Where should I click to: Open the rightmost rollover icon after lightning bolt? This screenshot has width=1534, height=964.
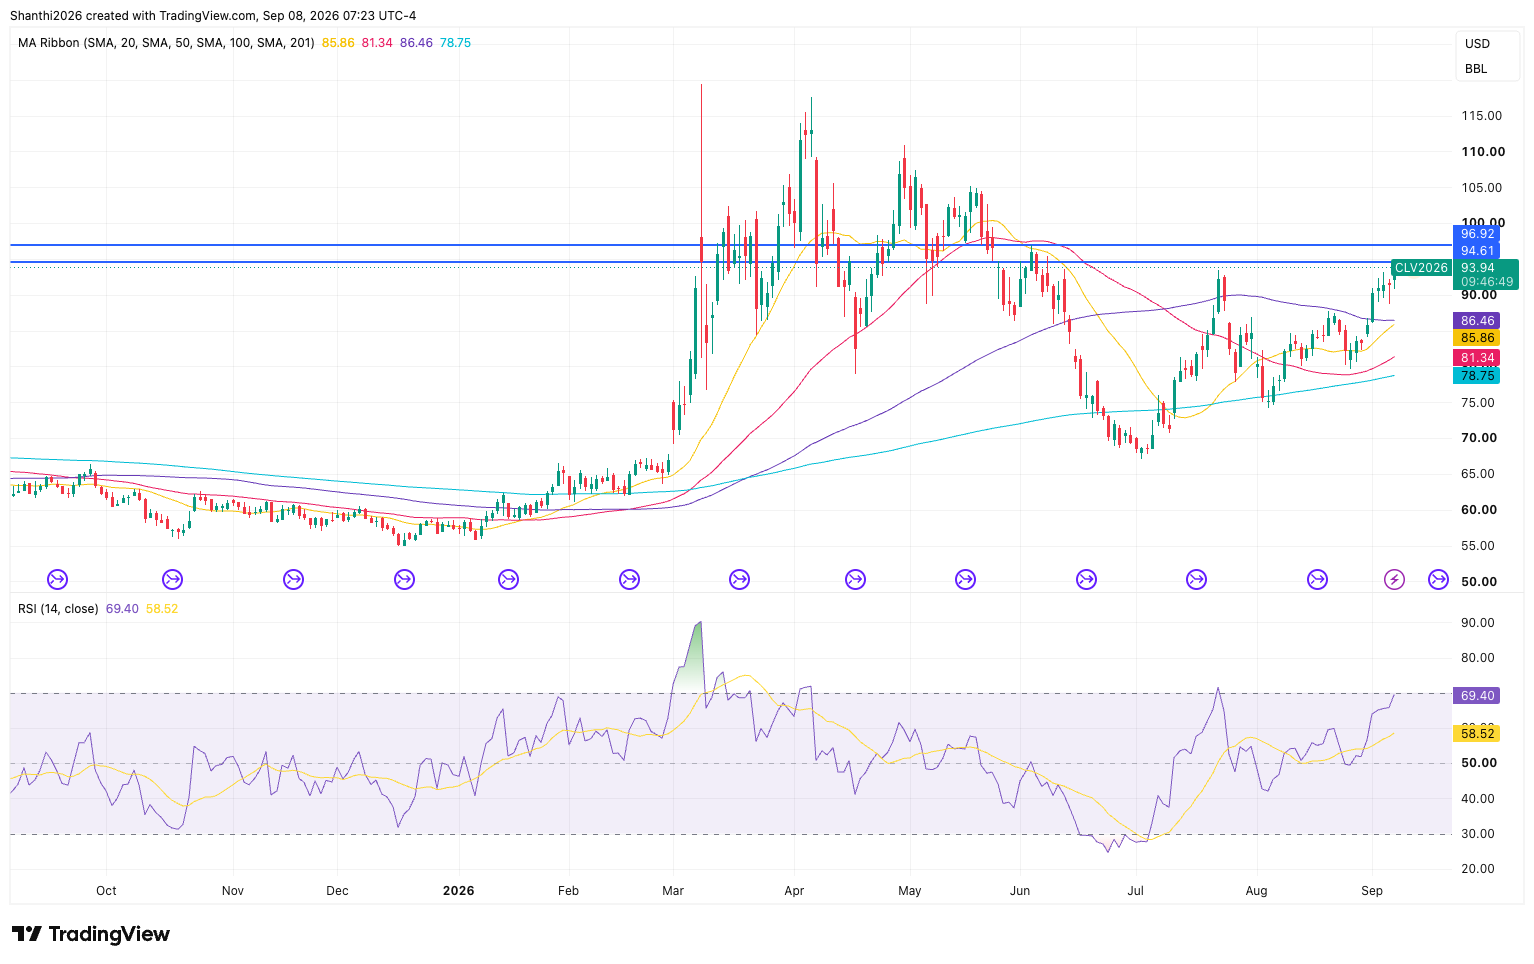[1438, 579]
